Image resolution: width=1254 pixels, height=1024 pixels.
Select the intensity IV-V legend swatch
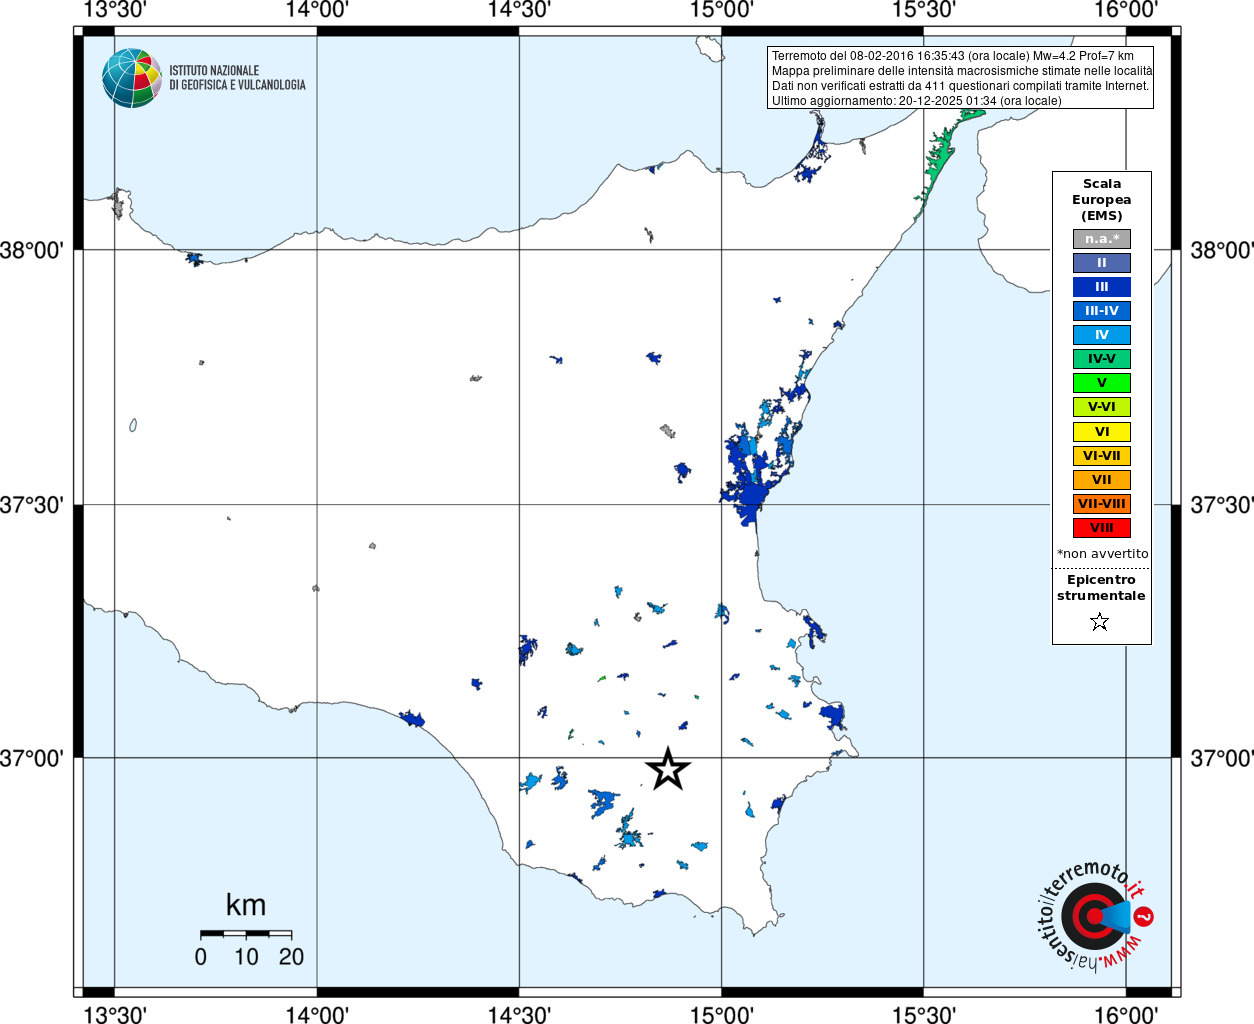(1102, 359)
